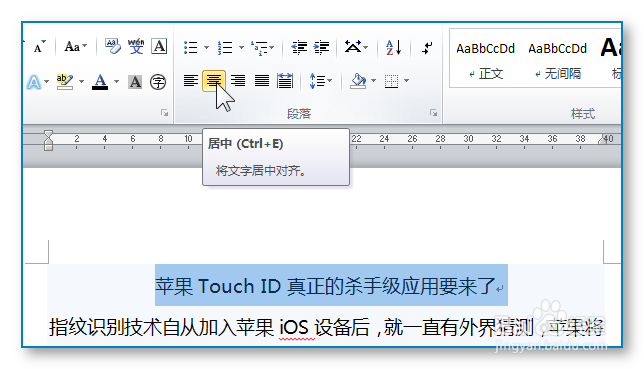This screenshot has width=644, height=369.
Task: Expand Asian Layout dropdown arrow
Action: coord(366,47)
